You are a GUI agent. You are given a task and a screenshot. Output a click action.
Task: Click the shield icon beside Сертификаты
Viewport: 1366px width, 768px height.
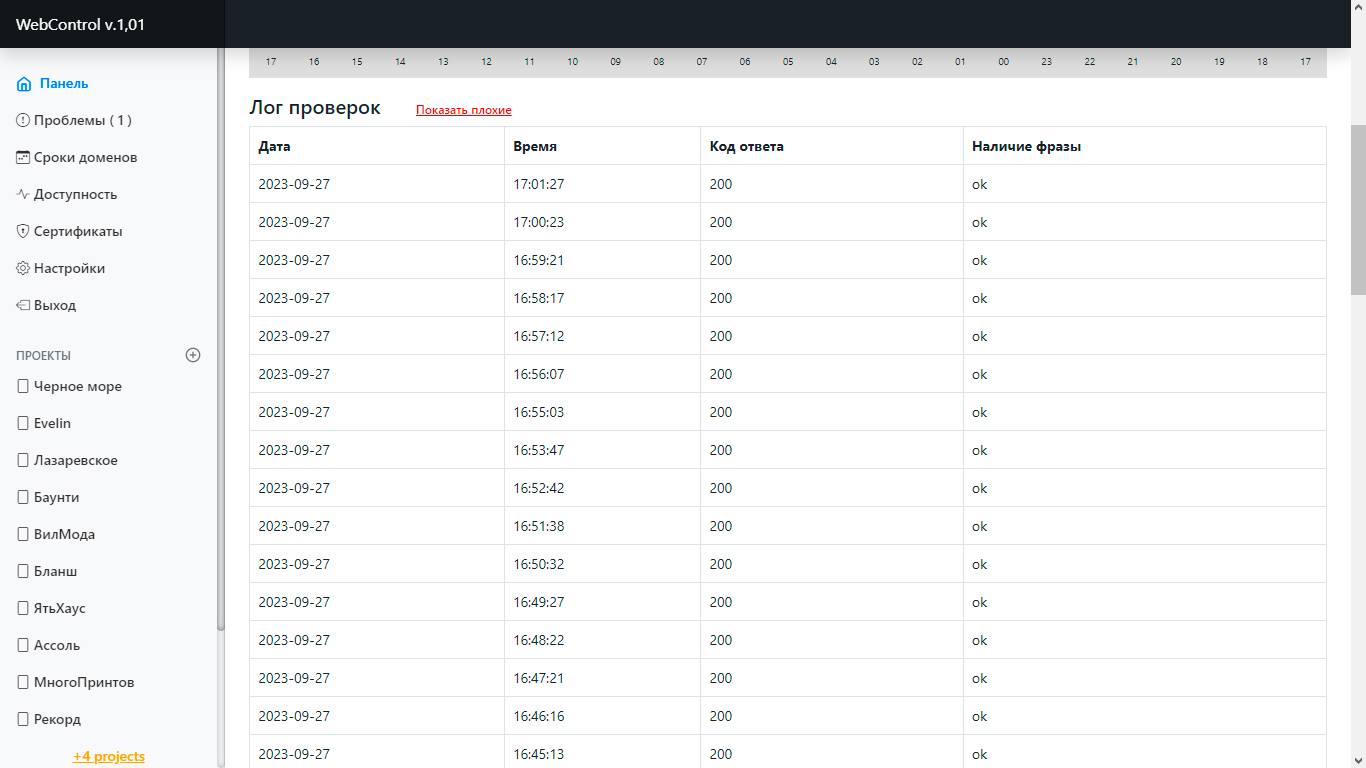[x=23, y=232]
